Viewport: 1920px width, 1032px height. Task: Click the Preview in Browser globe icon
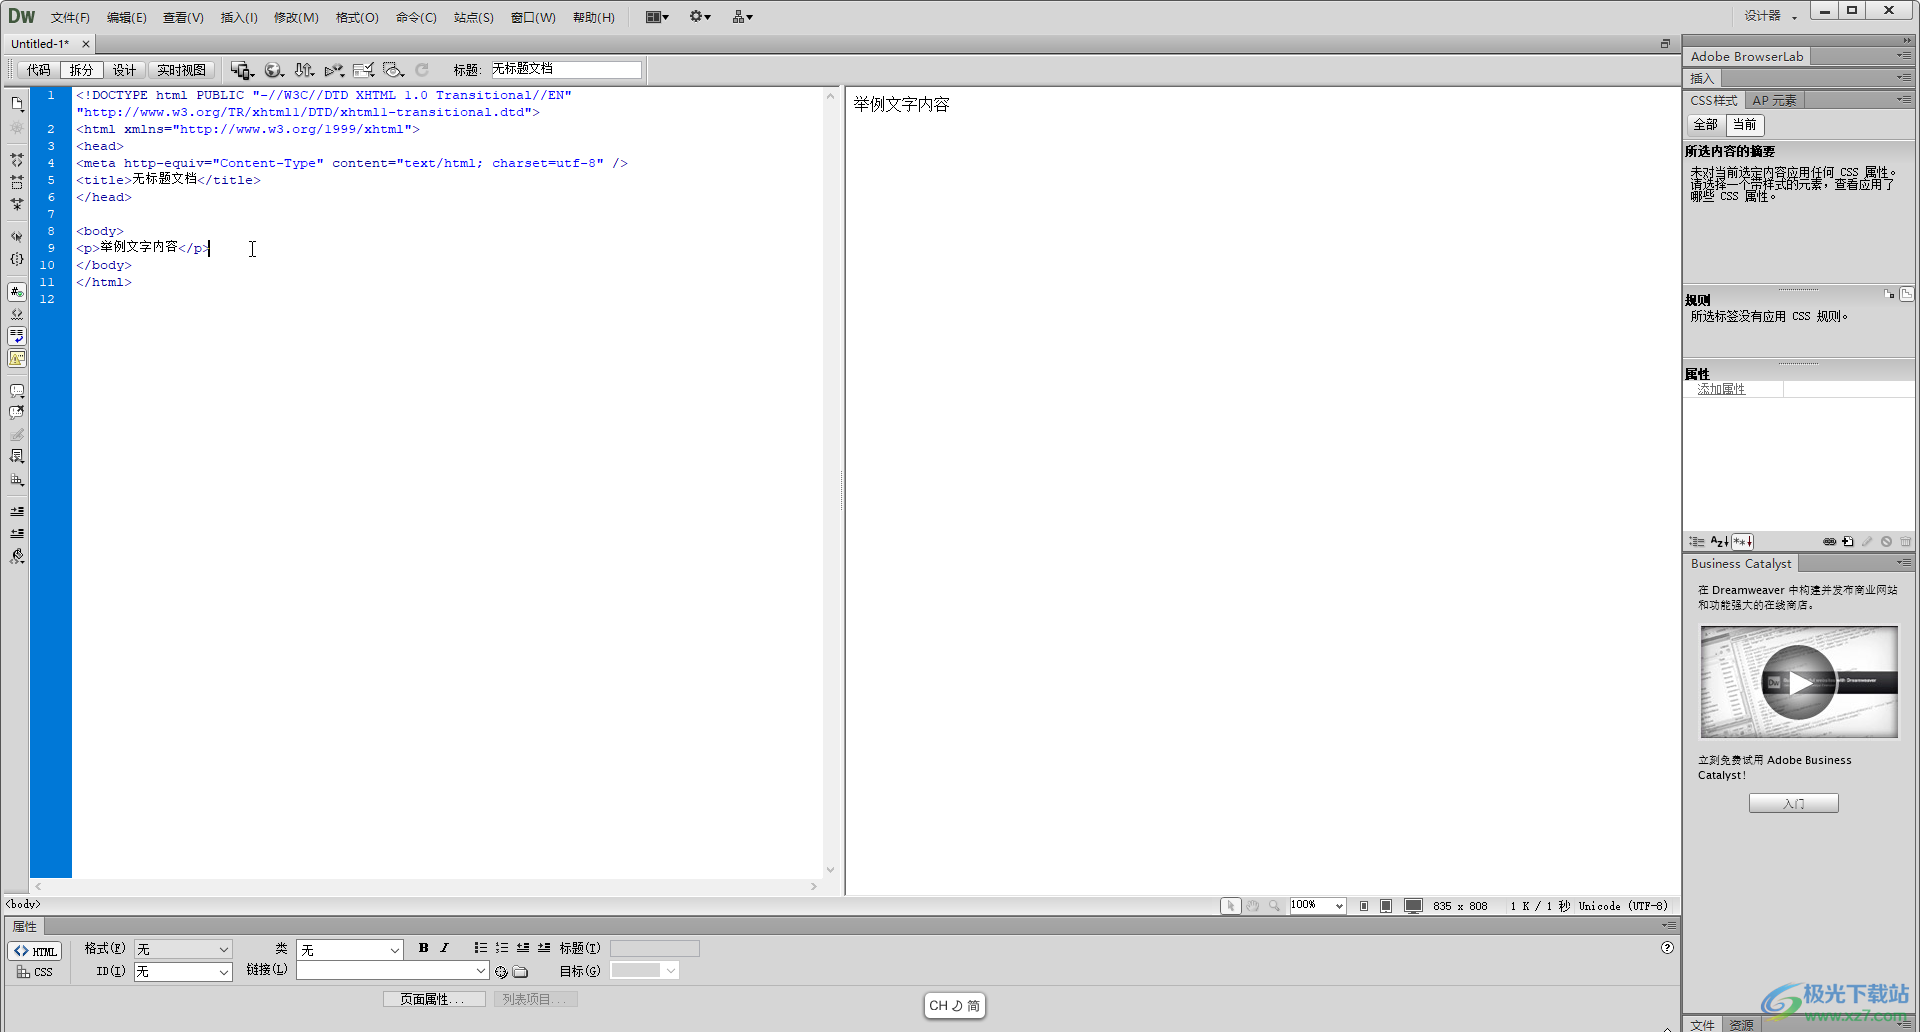(x=272, y=70)
